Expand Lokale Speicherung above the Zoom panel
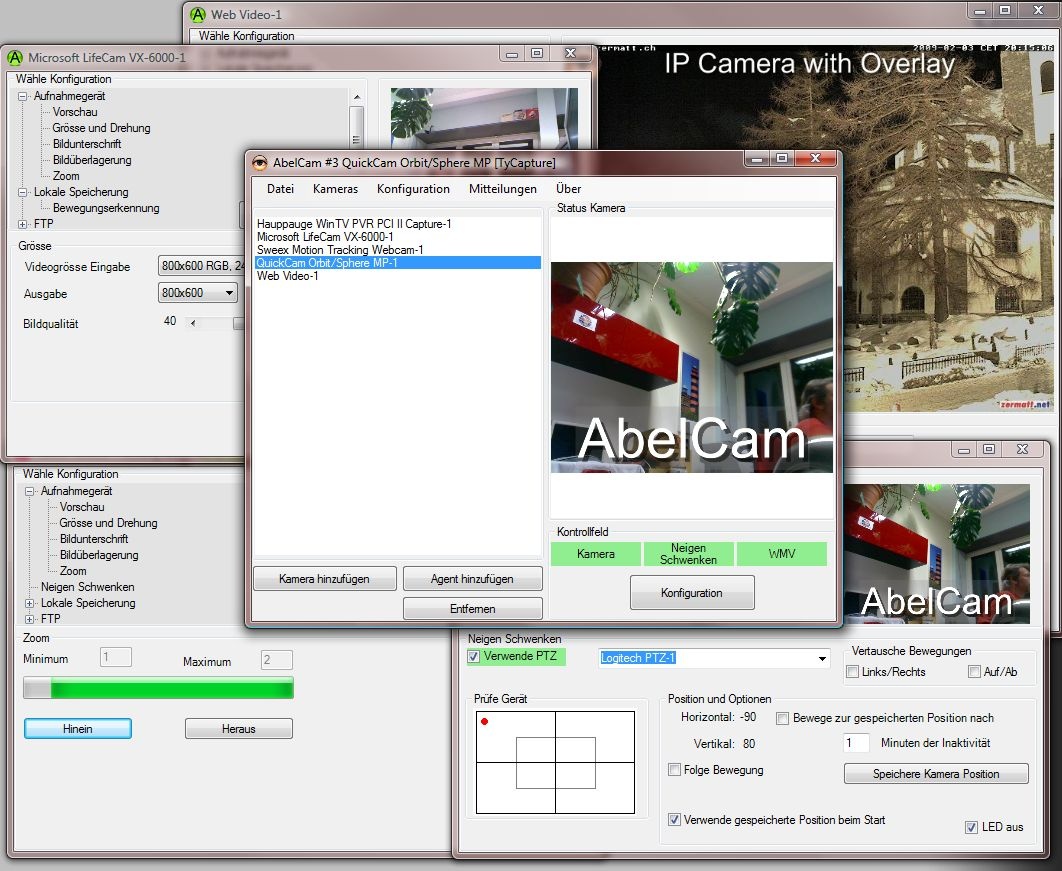The height and width of the screenshot is (871, 1062). (x=30, y=603)
